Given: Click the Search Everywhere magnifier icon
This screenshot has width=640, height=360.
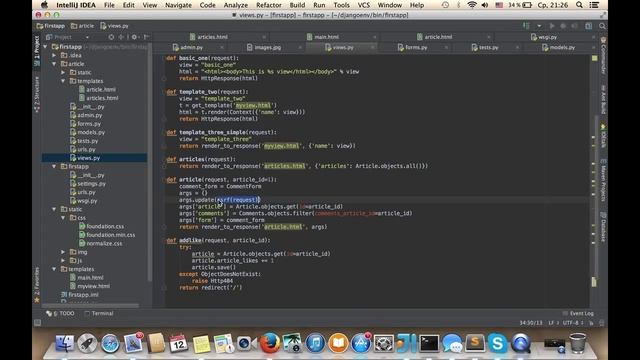Looking at the screenshot, I should 602,26.
